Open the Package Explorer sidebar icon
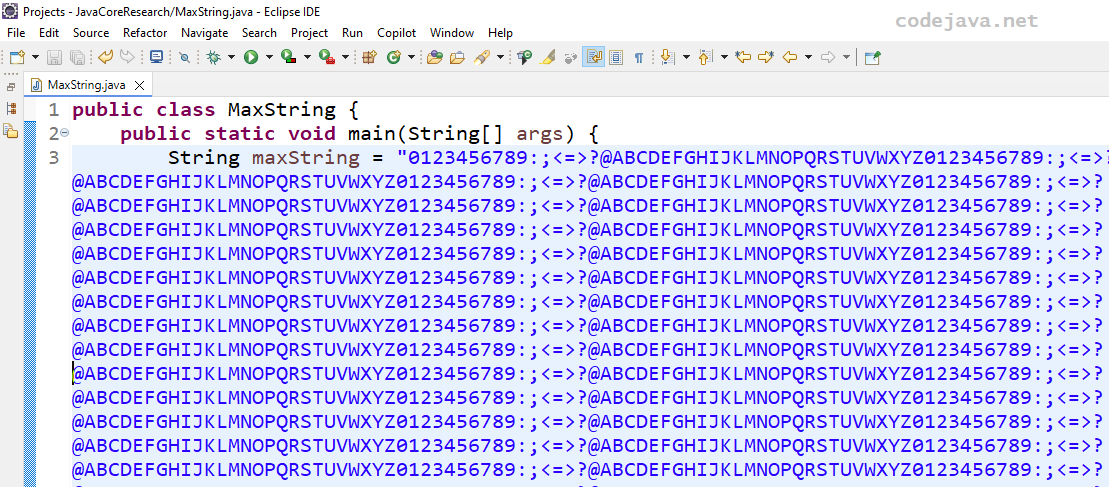The height and width of the screenshot is (487, 1109). click(x=11, y=130)
